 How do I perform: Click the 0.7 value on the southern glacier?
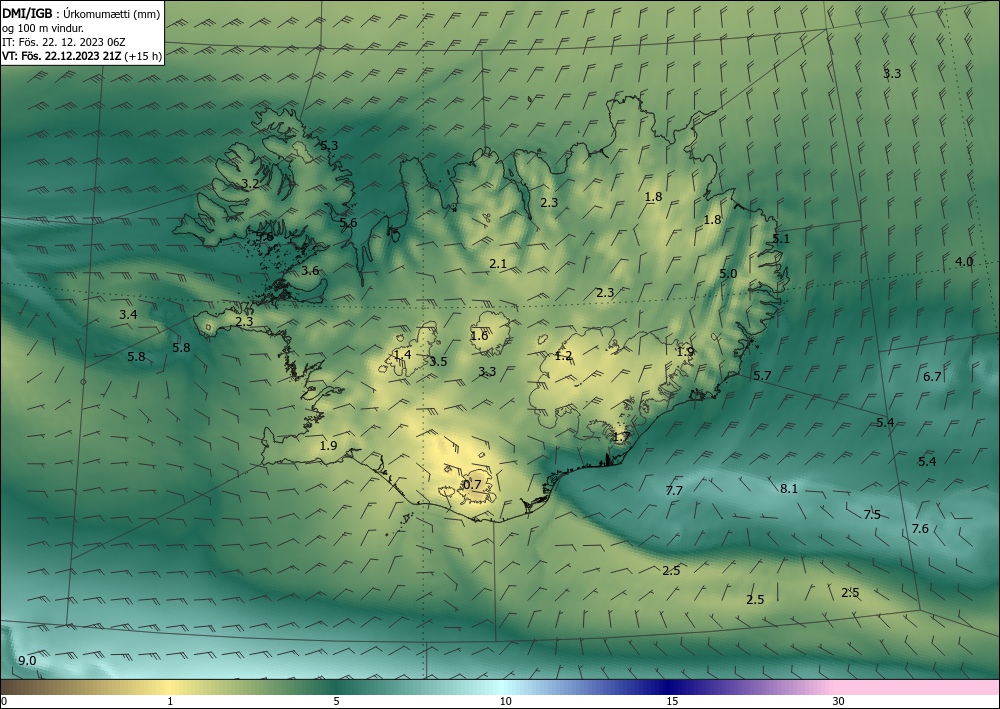pyautogui.click(x=472, y=485)
